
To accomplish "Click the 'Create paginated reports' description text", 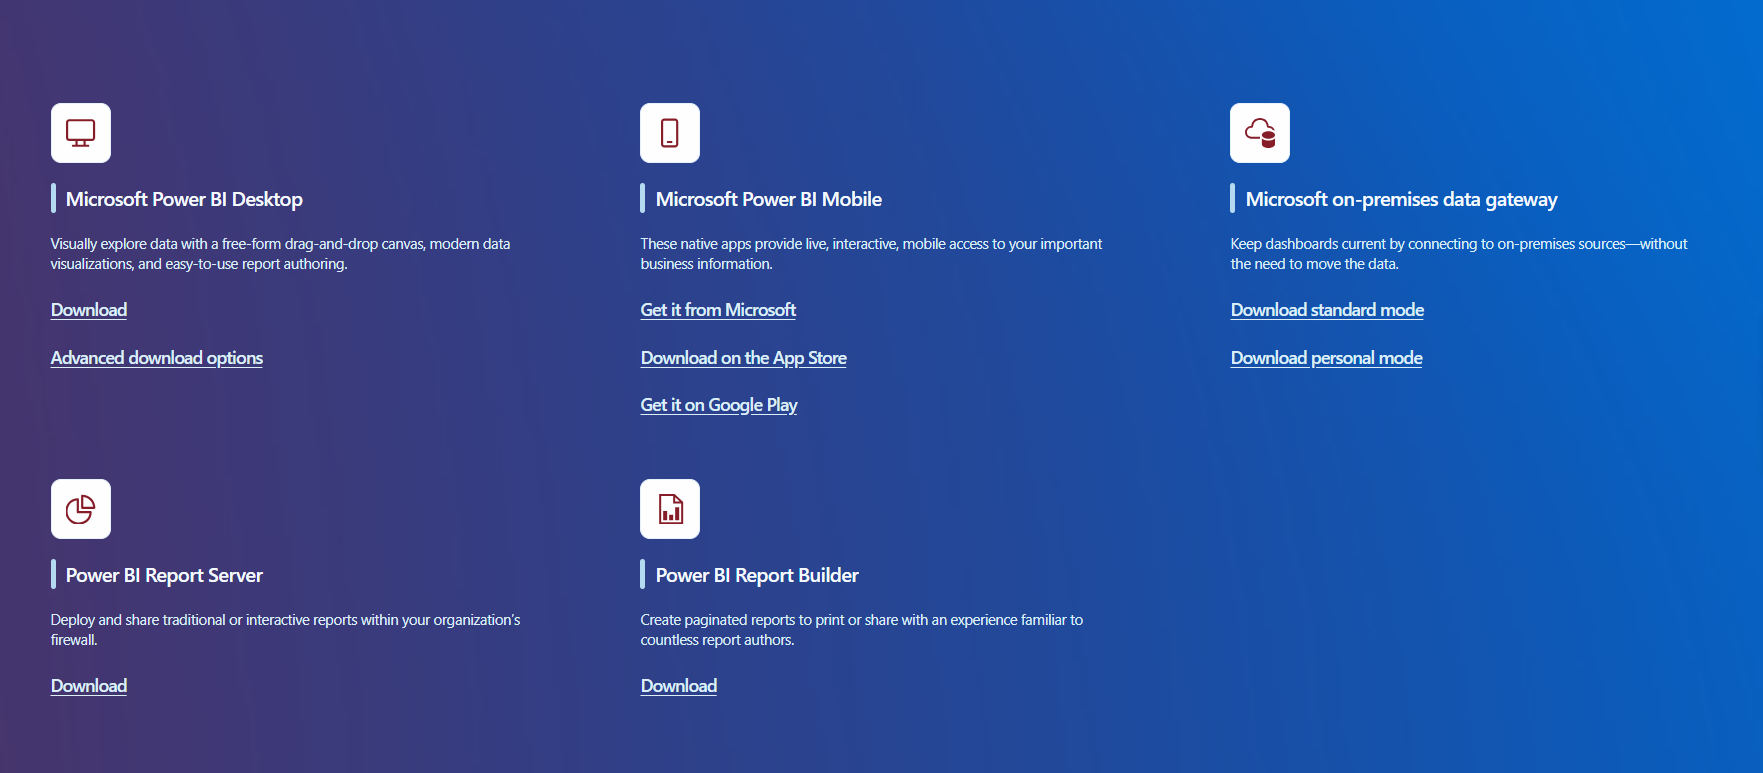I will point(862,630).
